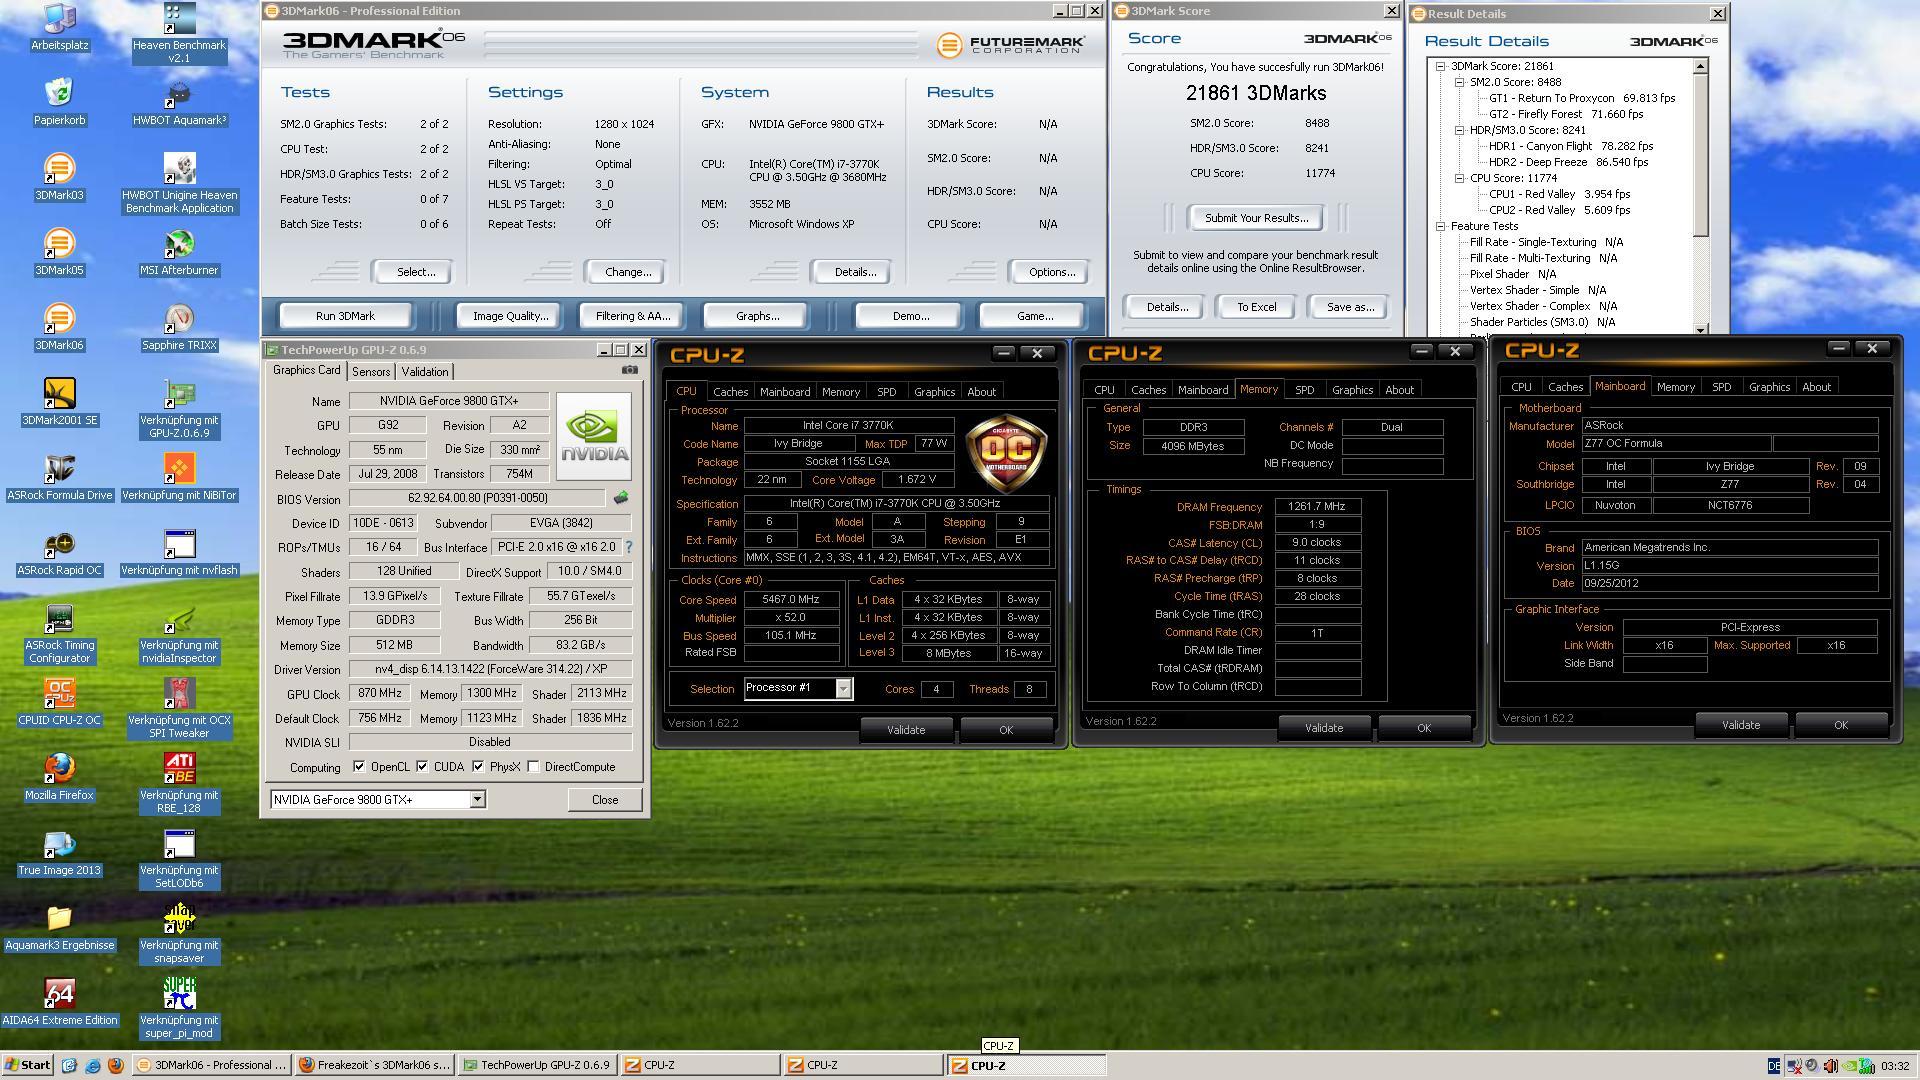Click the To Excel button
Image resolution: width=1920 pixels, height=1080 pixels.
(x=1256, y=307)
